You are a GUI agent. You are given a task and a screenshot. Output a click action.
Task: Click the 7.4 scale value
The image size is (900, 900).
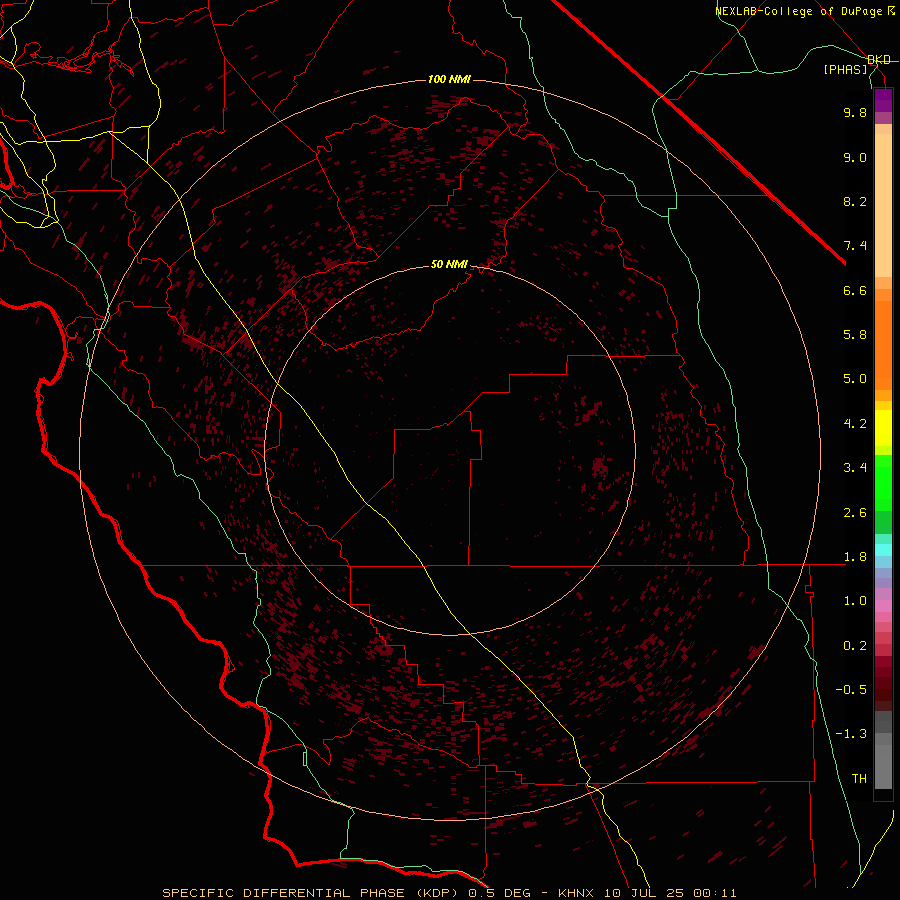pyautogui.click(x=855, y=246)
